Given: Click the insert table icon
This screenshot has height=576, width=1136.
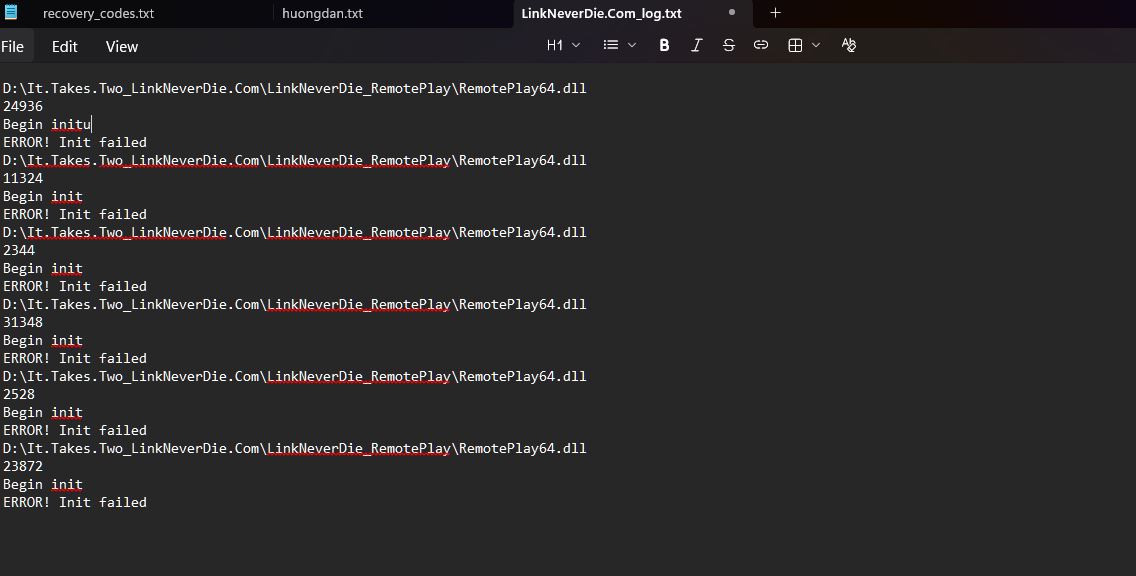Looking at the screenshot, I should pos(795,45).
